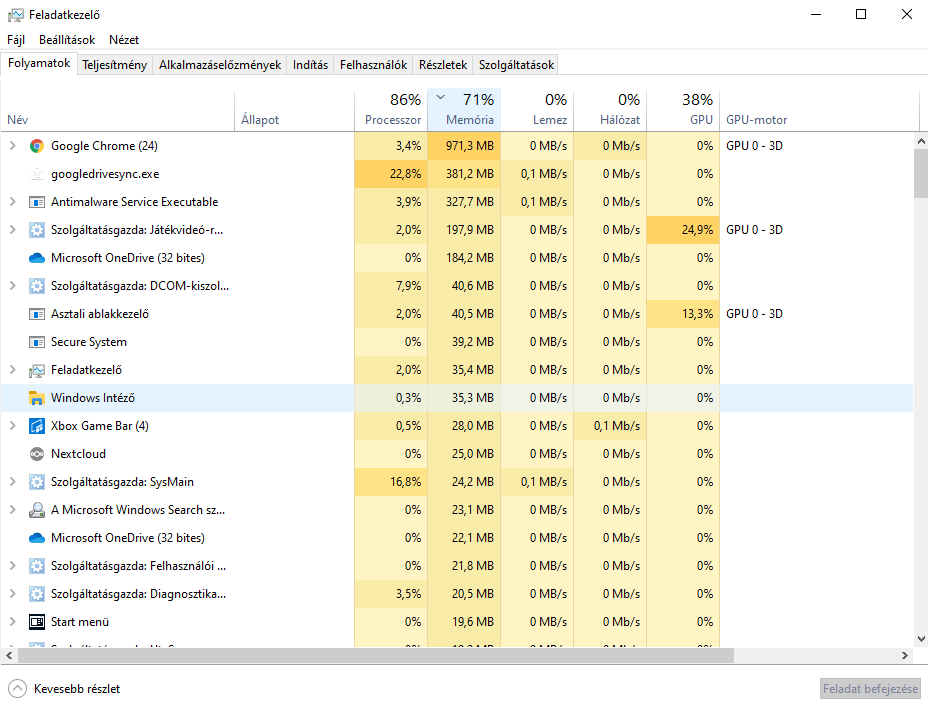Click the Secure System icon
The width and height of the screenshot is (928, 713).
point(37,342)
